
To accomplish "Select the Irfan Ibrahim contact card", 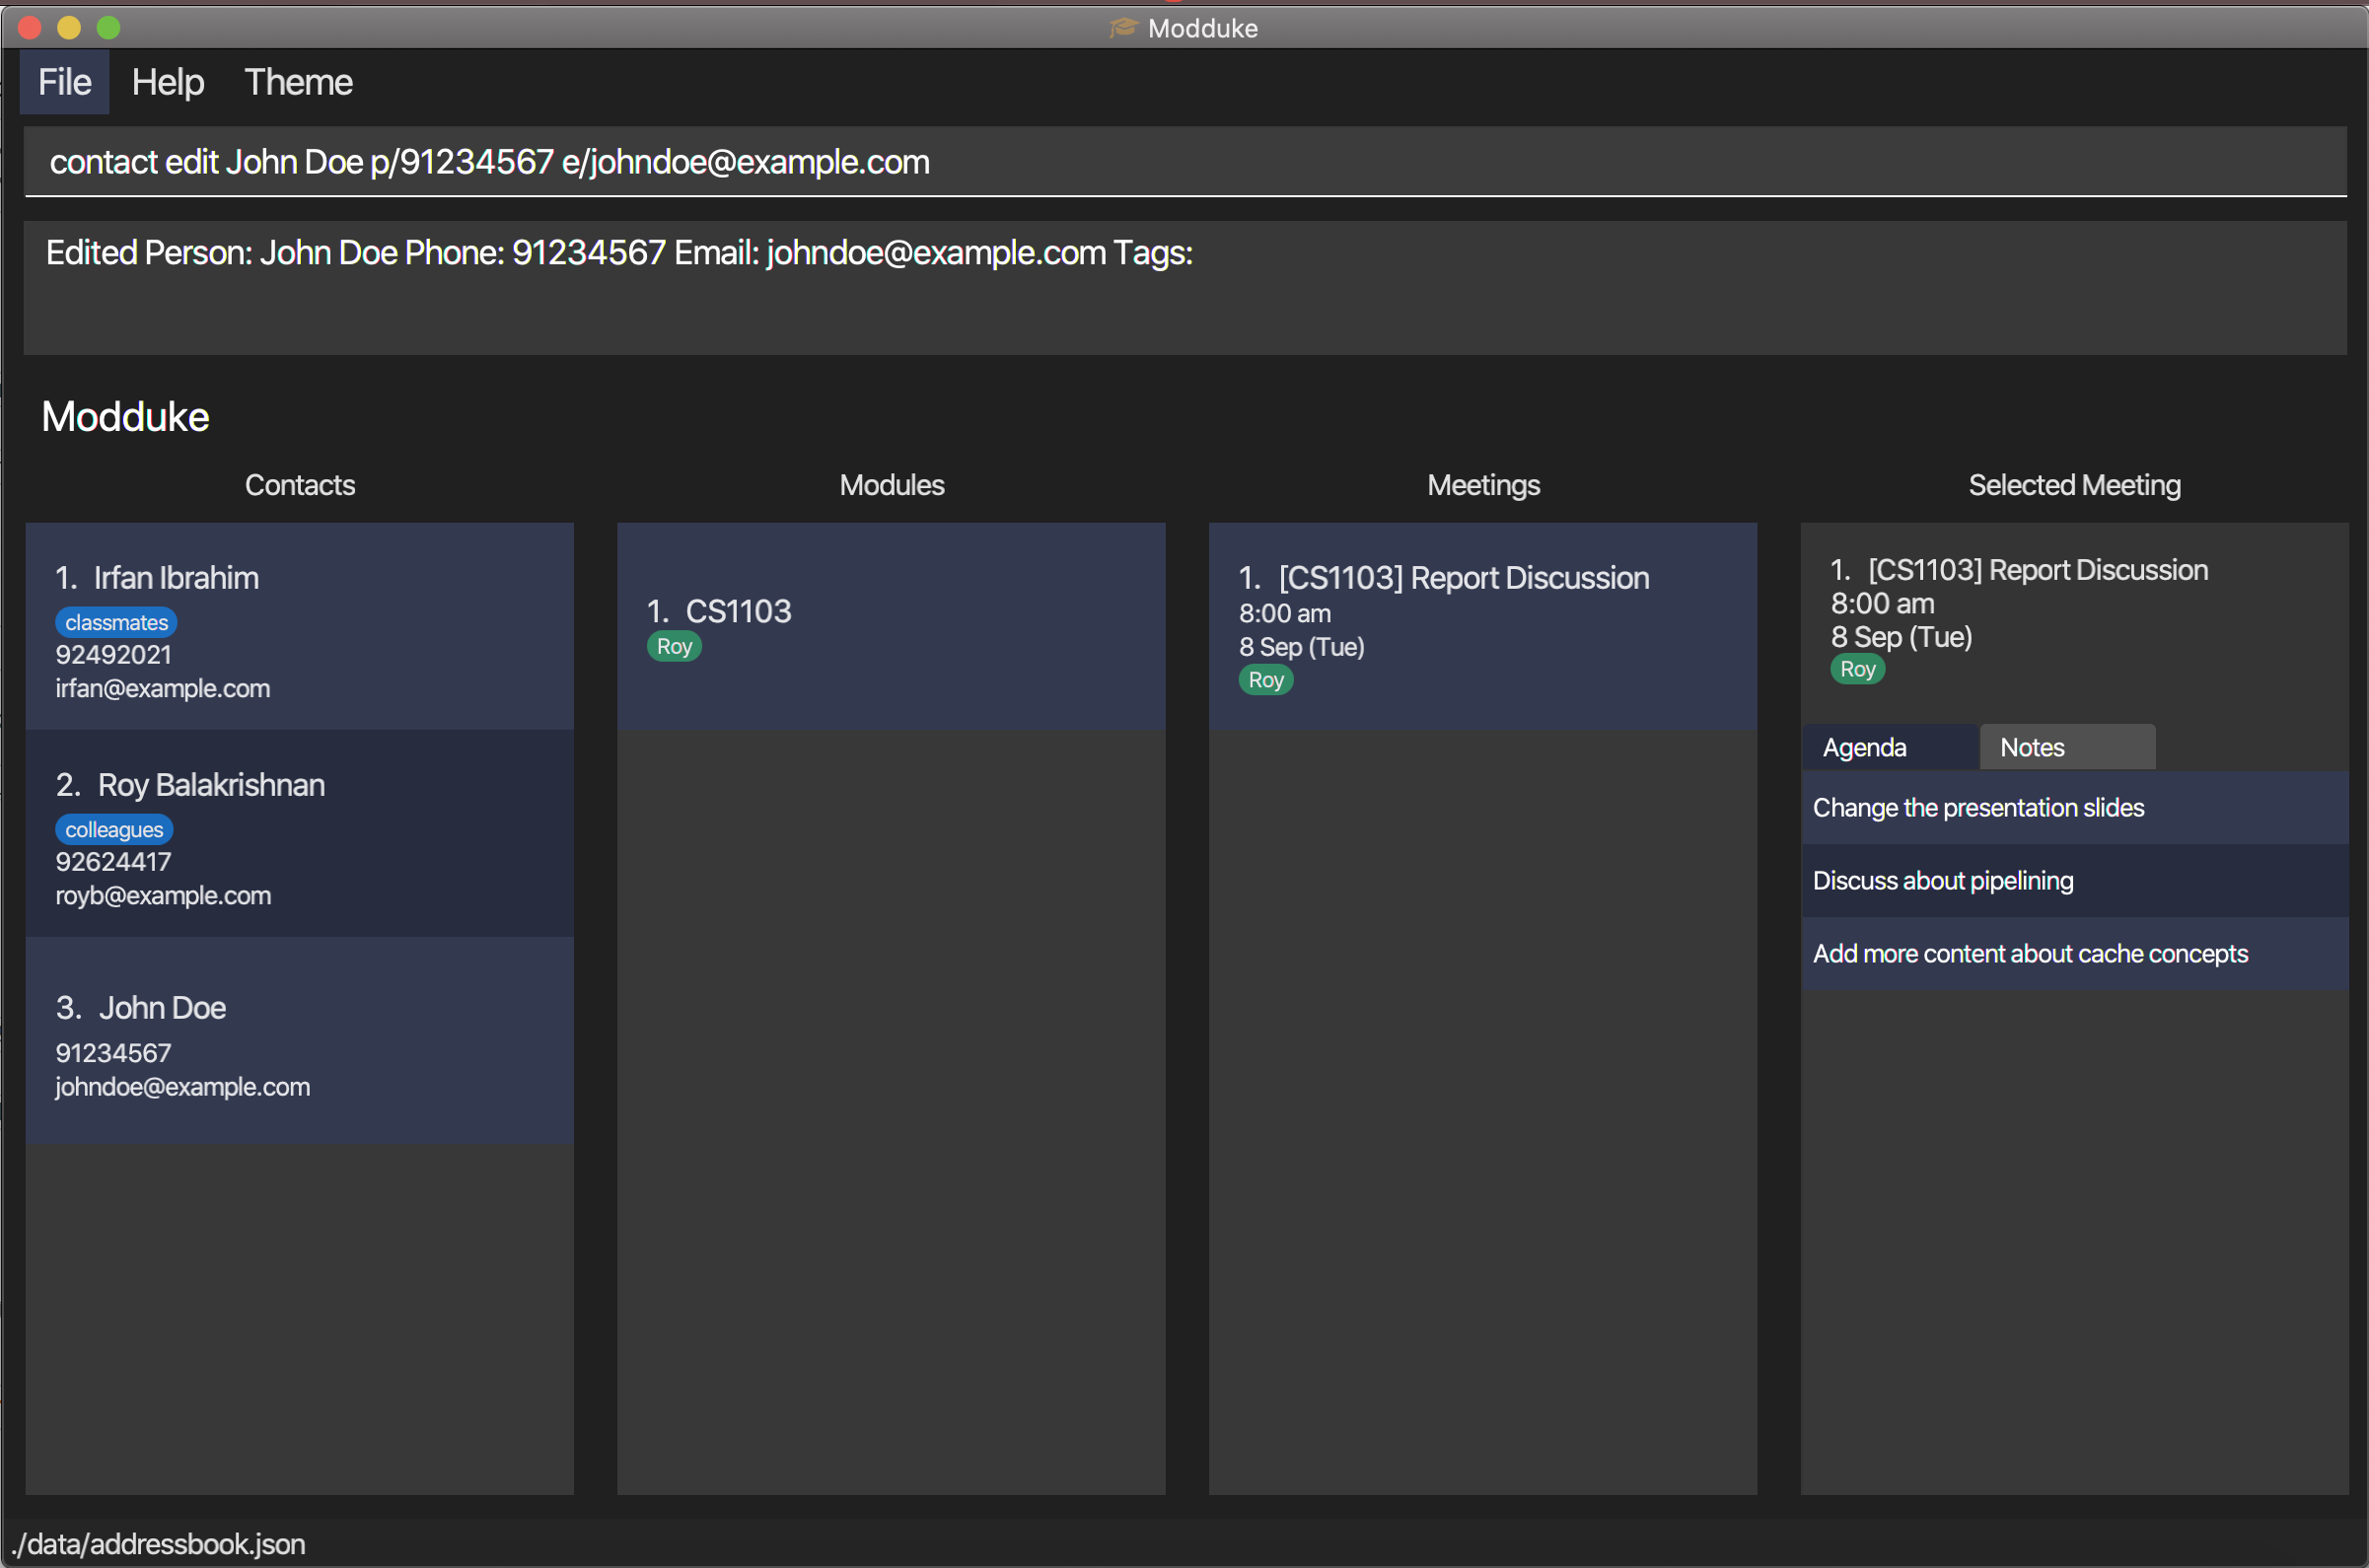I will [299, 626].
